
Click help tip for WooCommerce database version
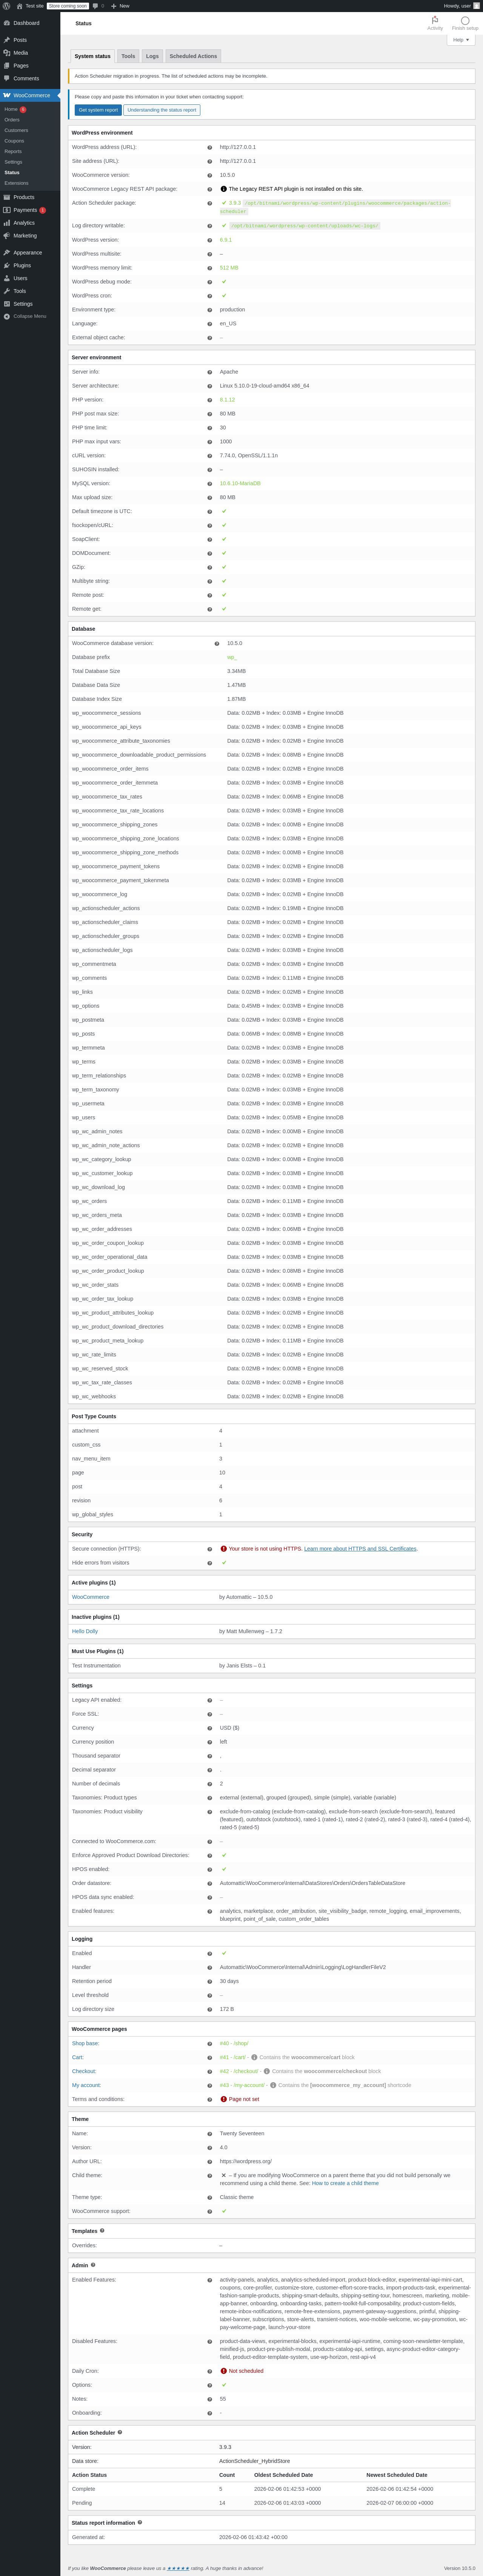[x=217, y=644]
